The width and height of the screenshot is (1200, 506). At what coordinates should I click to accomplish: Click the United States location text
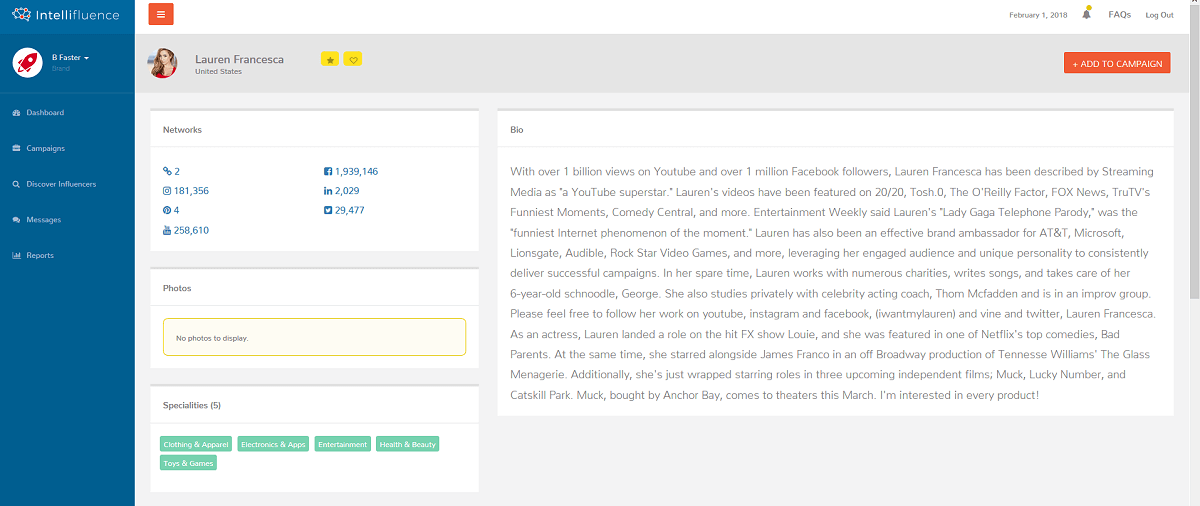[x=218, y=72]
